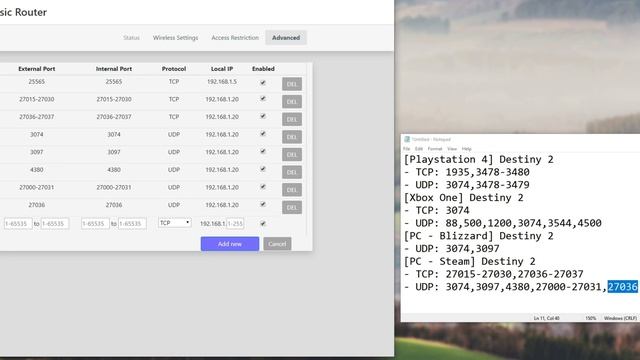
Task: Focus the external port end field
Action: pyautogui.click(x=55, y=224)
